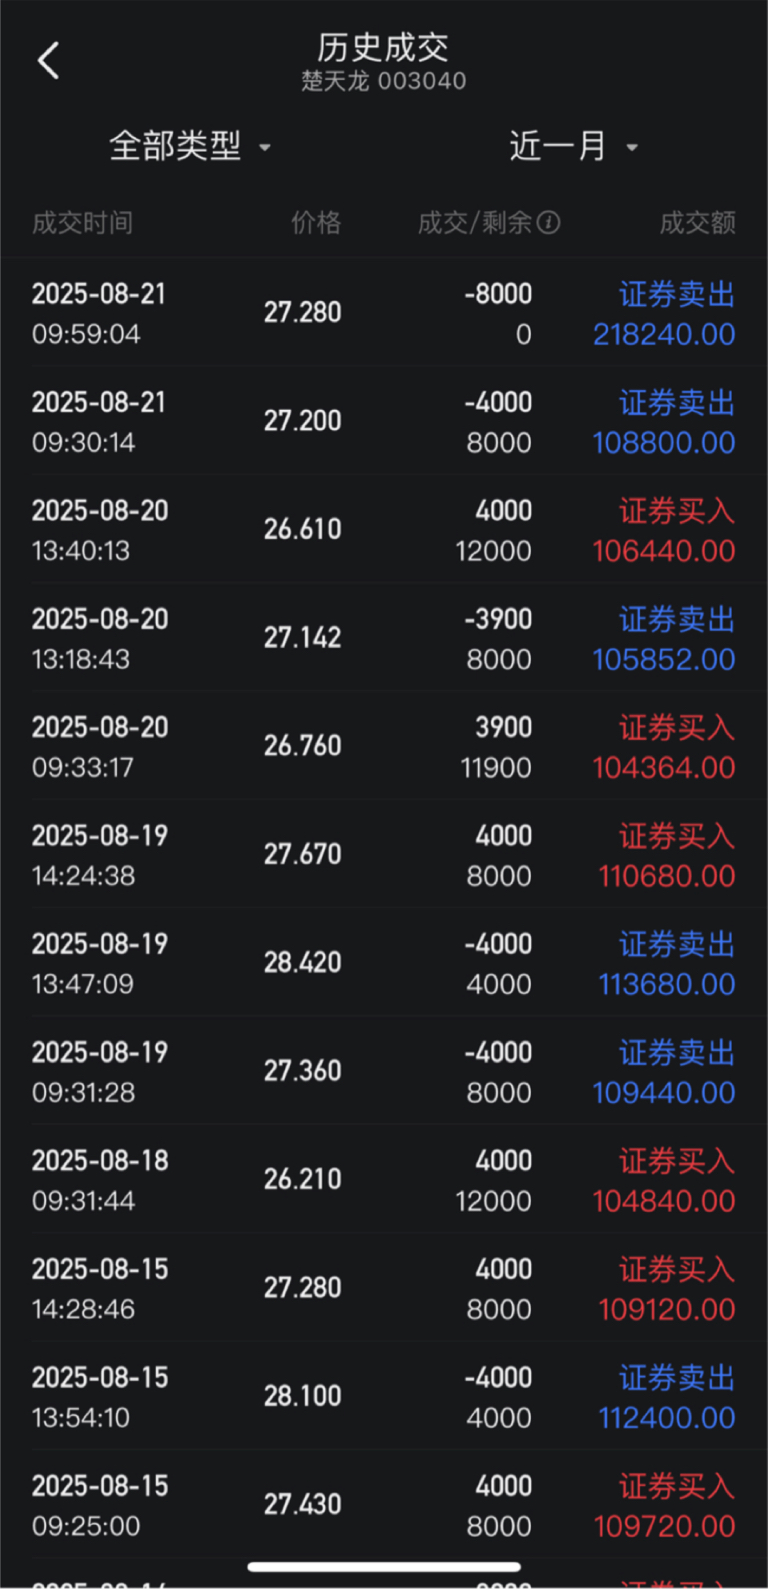Select the 2025-08-19 13:47:09 sell record
This screenshot has height=1589, width=769.
(x=384, y=963)
